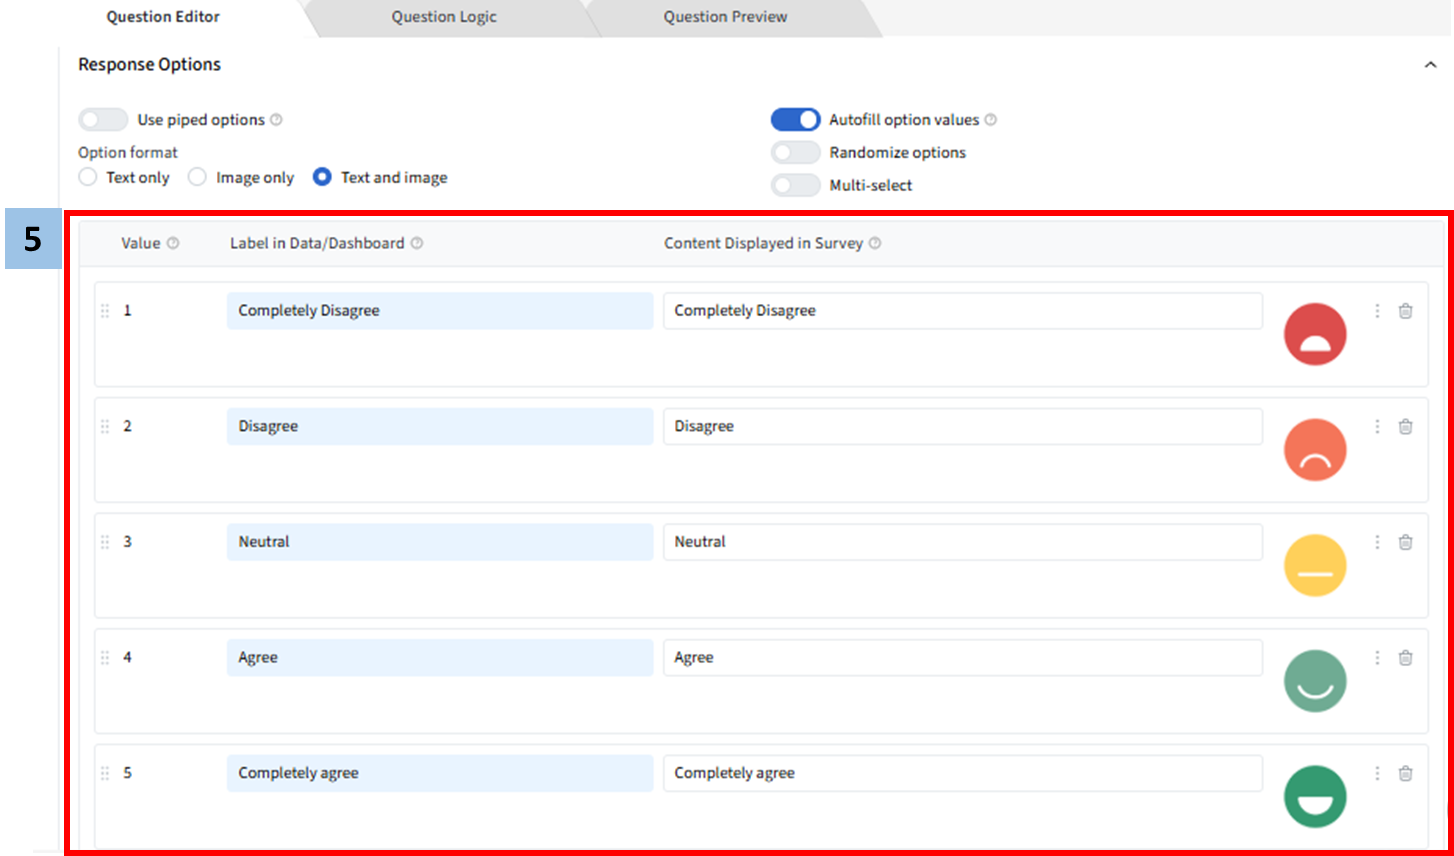Image resolution: width=1454 pixels, height=856 pixels.
Task: Toggle the Multi-select switch on
Action: (x=795, y=185)
